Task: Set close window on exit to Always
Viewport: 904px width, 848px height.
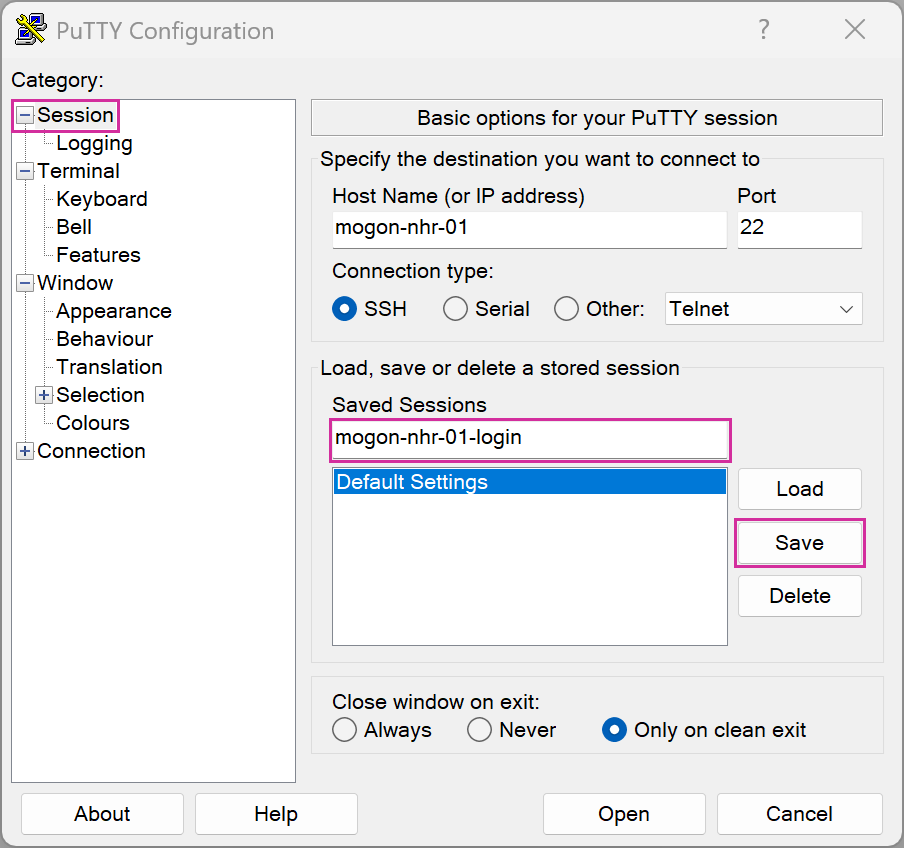Action: [x=345, y=730]
